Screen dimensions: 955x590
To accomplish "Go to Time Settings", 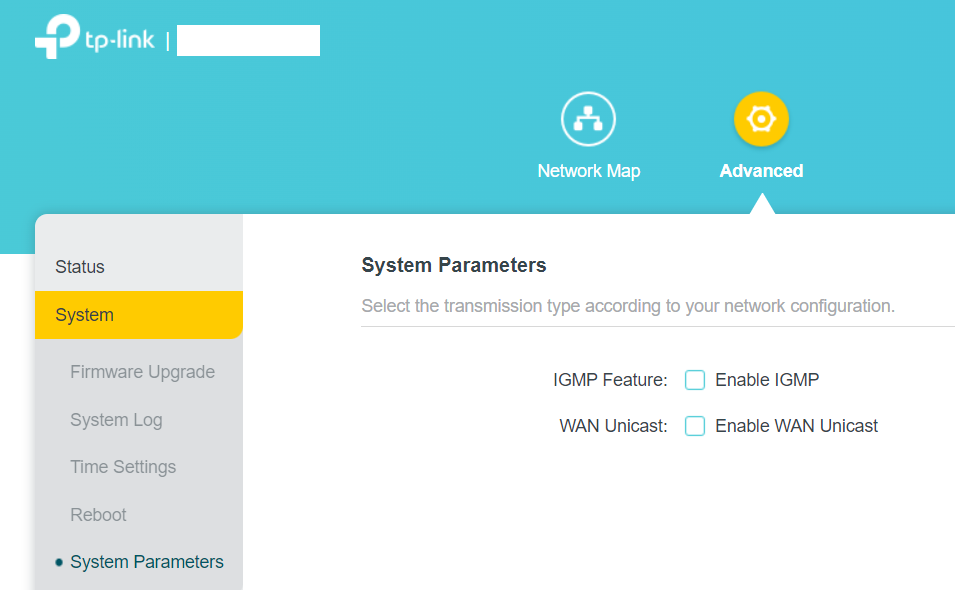I will click(x=123, y=467).
